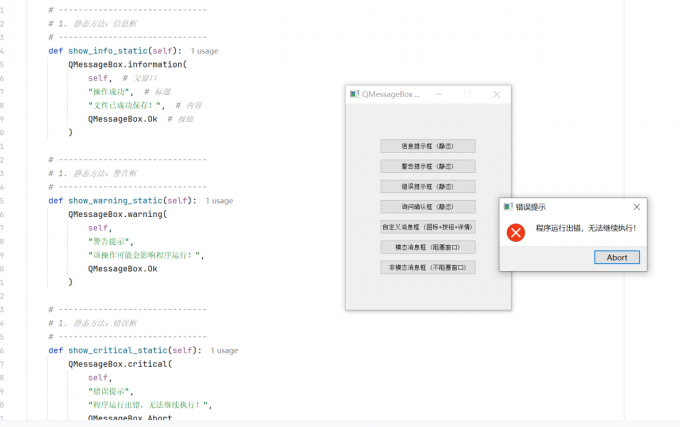Screen dimensions: 680x427
Task: Open 自定义消息框（图标+按钮+详情）
Action: (x=428, y=227)
